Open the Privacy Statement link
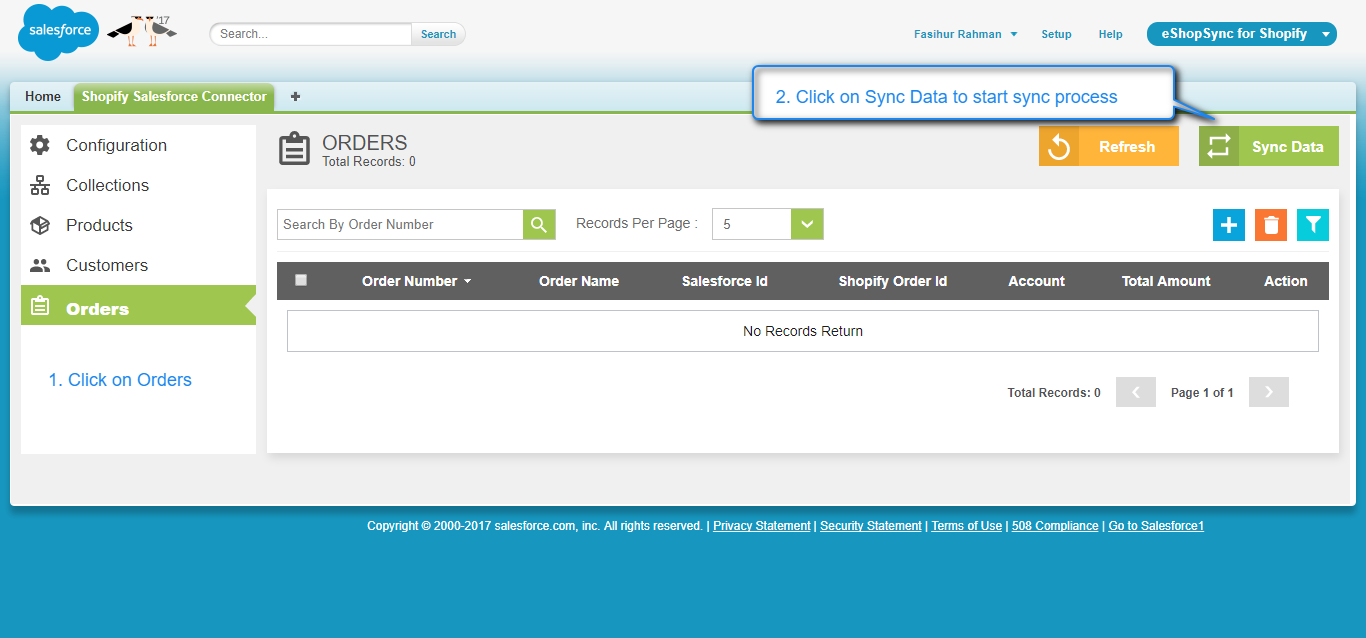Image resolution: width=1366 pixels, height=638 pixels. click(x=762, y=526)
